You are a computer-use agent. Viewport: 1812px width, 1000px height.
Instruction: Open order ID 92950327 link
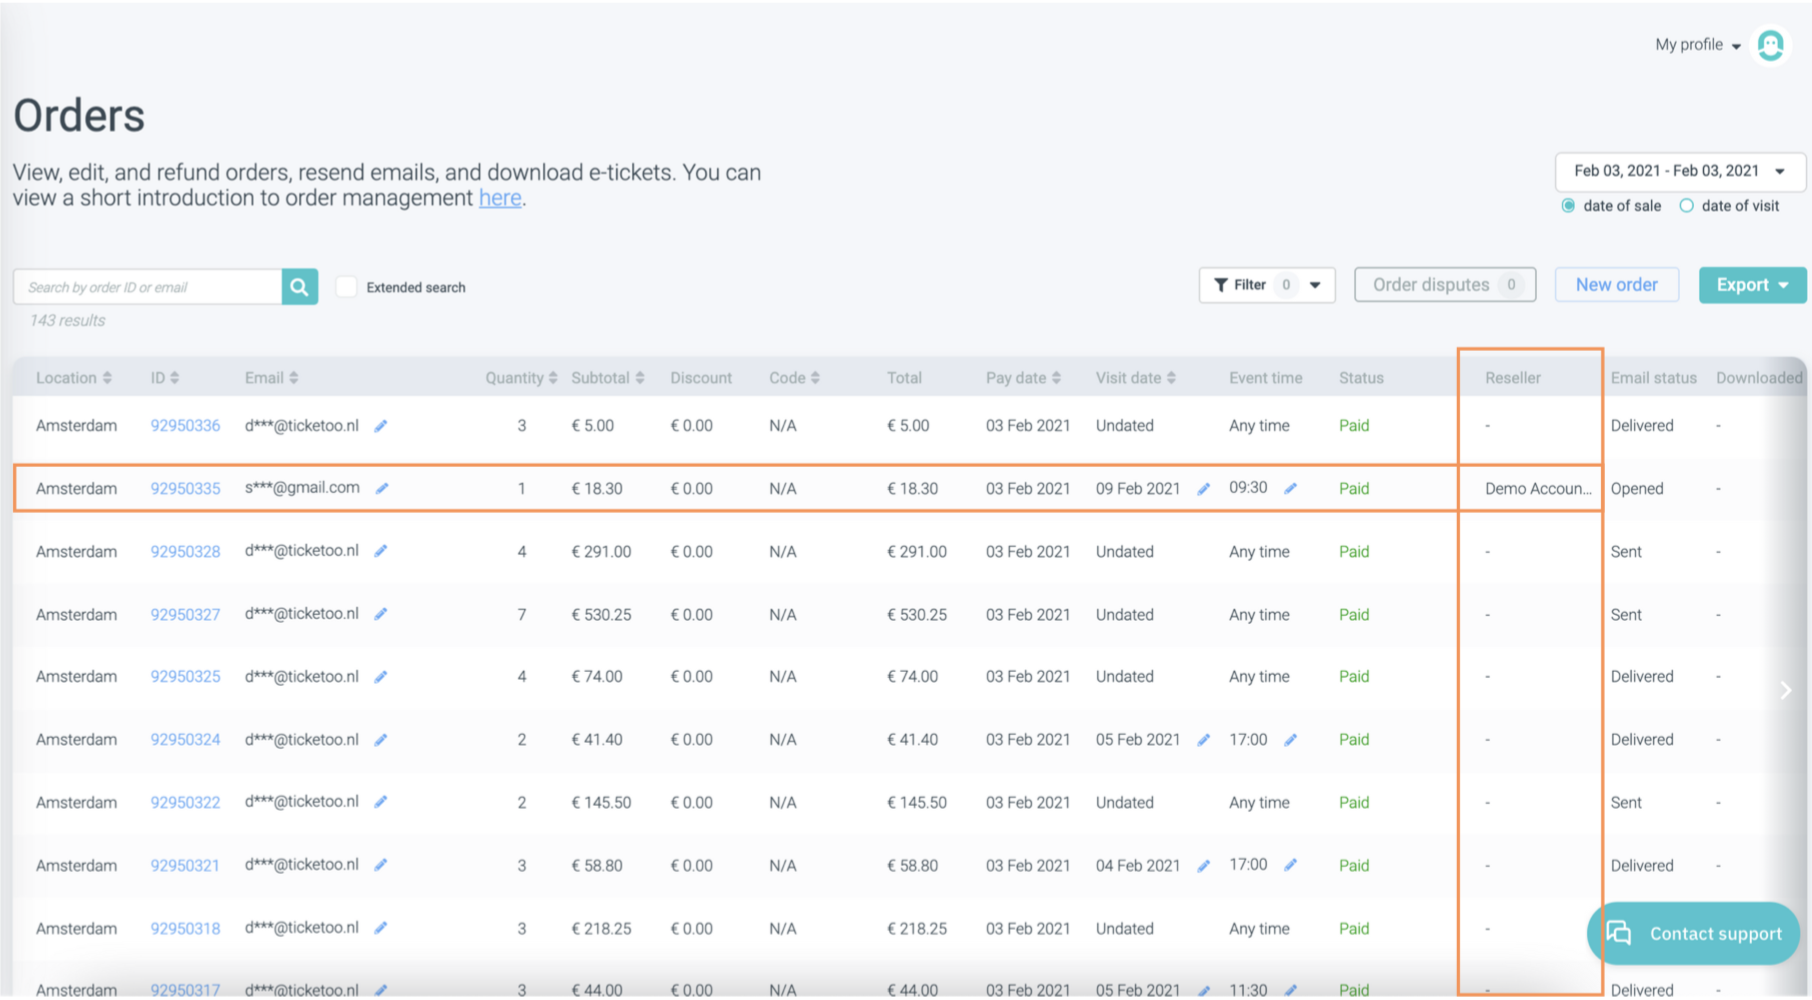tap(185, 615)
